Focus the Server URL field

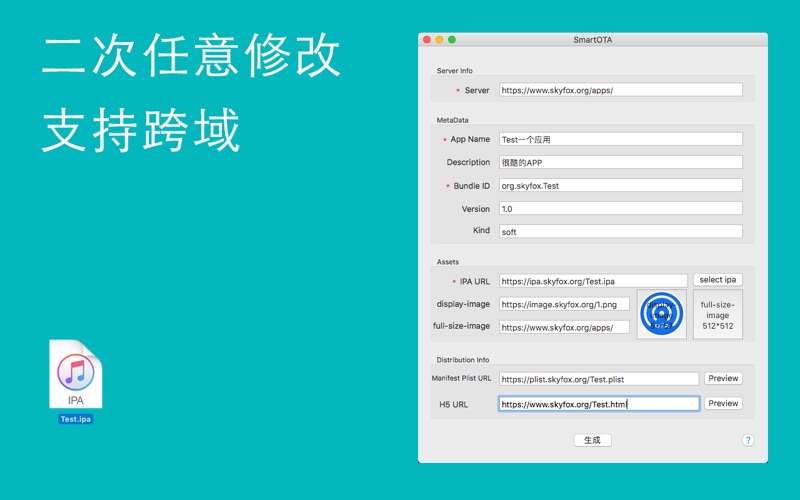pyautogui.click(x=620, y=90)
